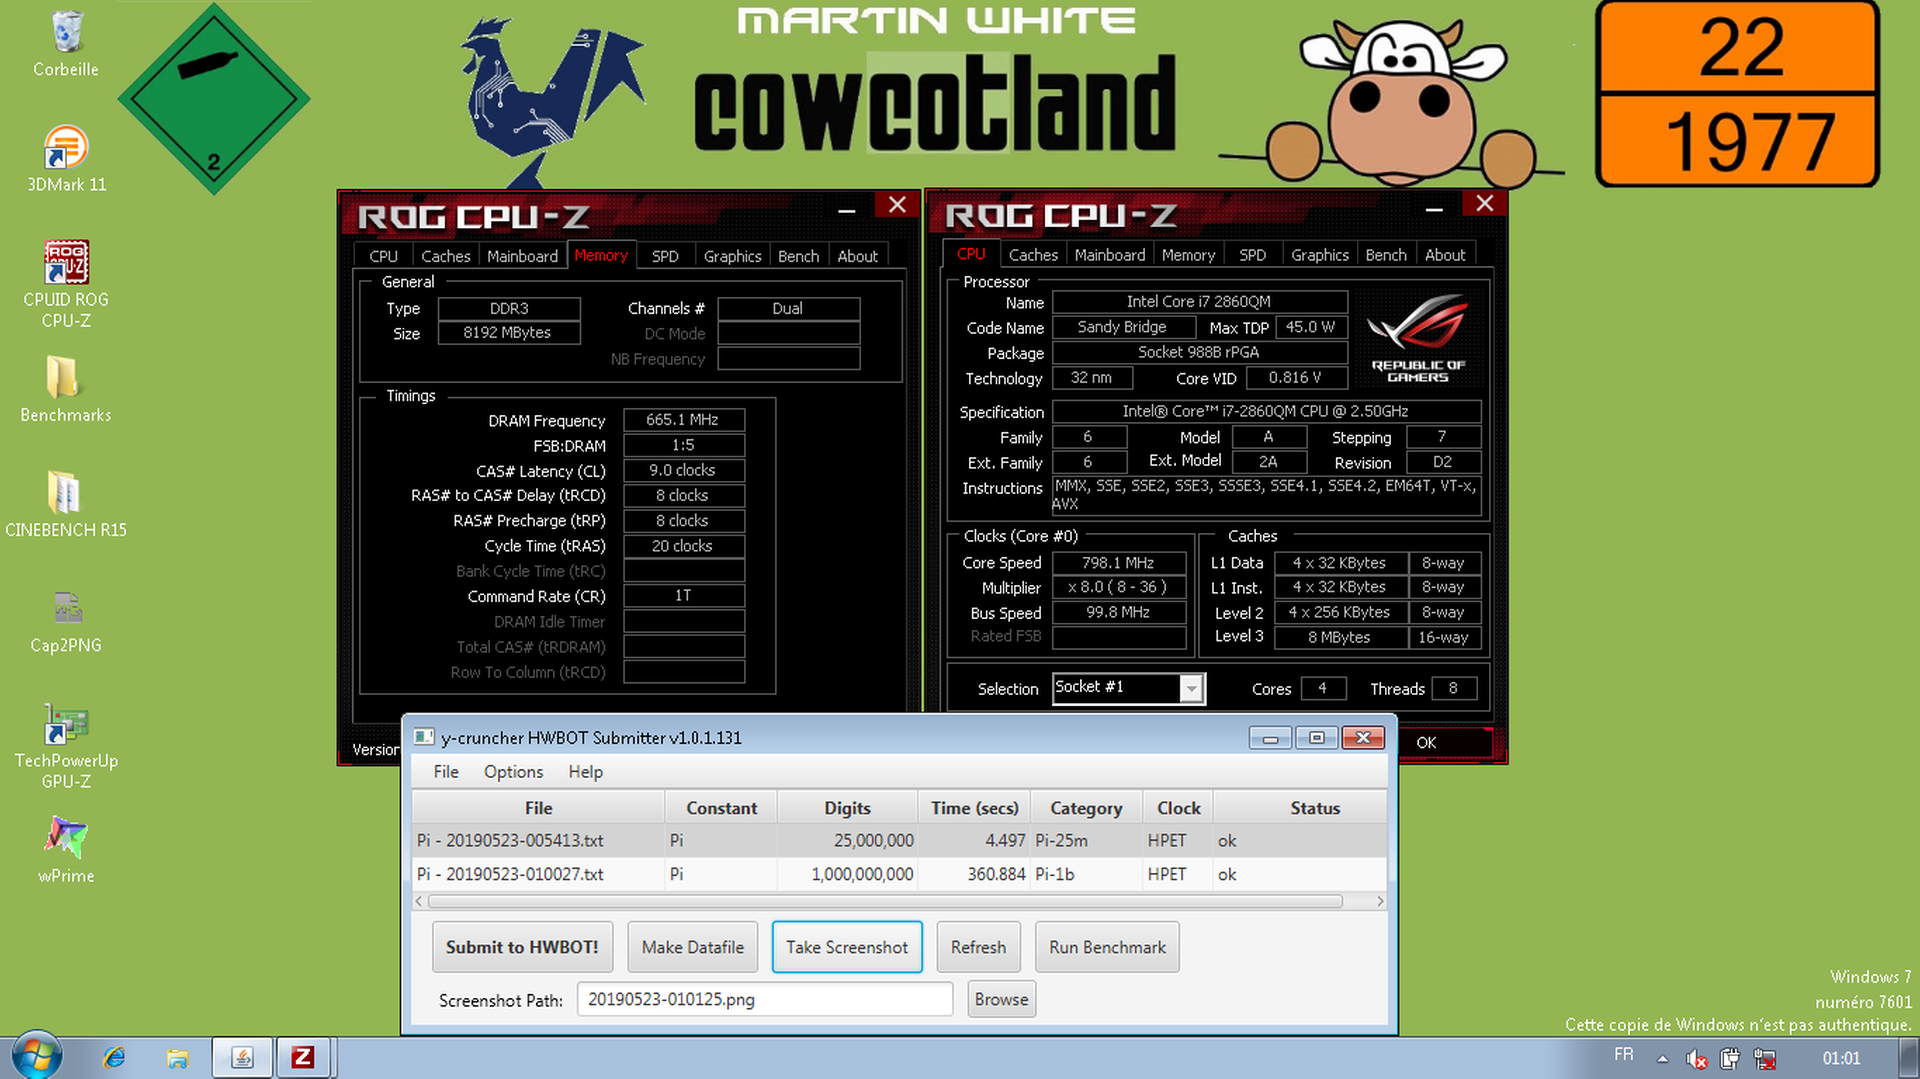
Task: Click Browse next to Screenshot Path
Action: pos(1001,999)
